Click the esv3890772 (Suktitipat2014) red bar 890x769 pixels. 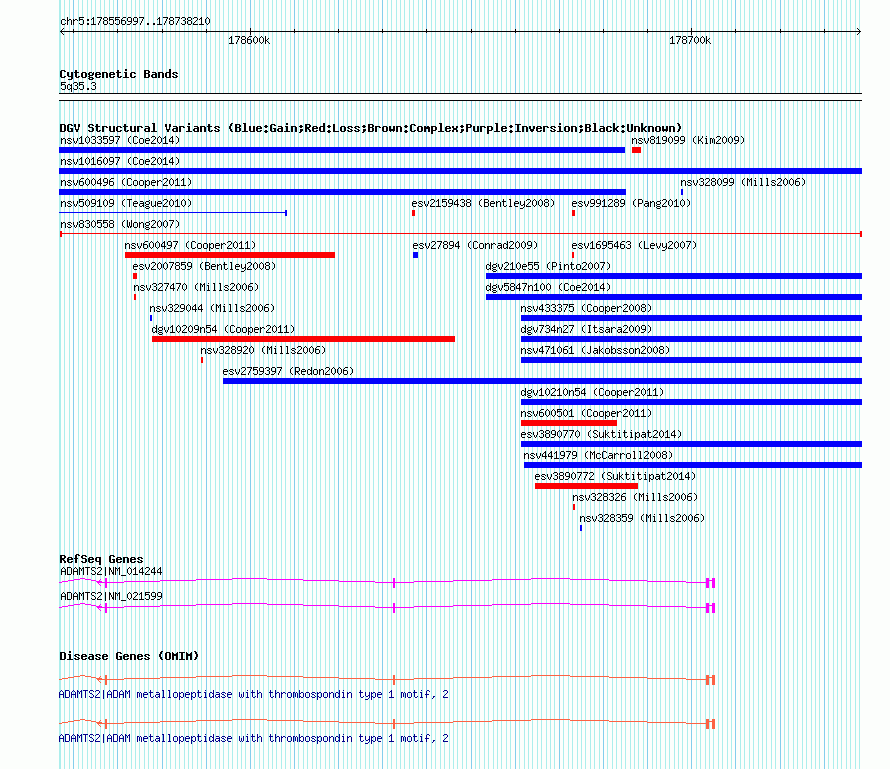pyautogui.click(x=586, y=486)
